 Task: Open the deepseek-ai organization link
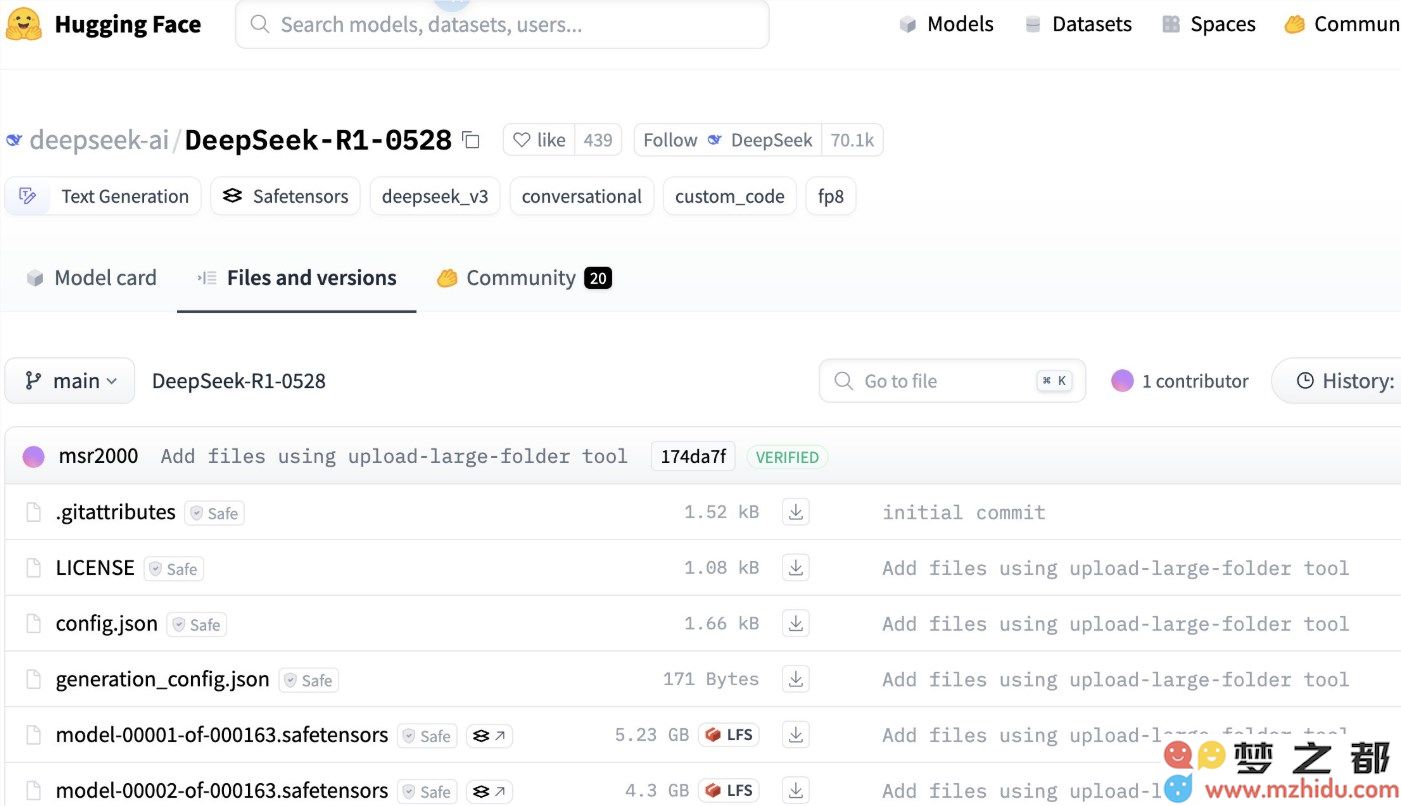pyautogui.click(x=99, y=140)
